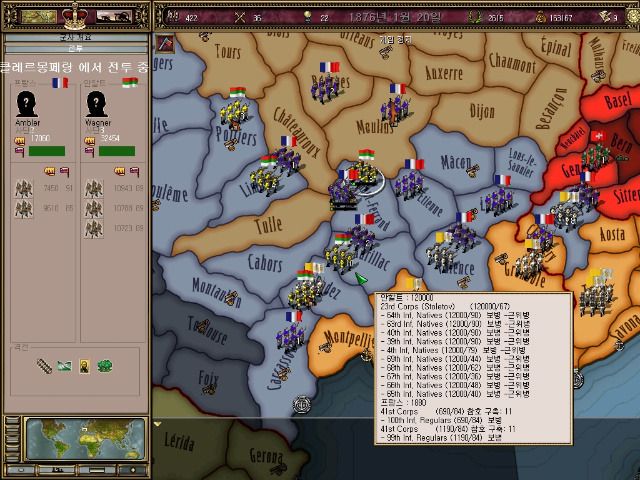Open the cavalry picture button right of crown
Image resolution: width=640 pixels, height=480 pixels.
pos(114,17)
